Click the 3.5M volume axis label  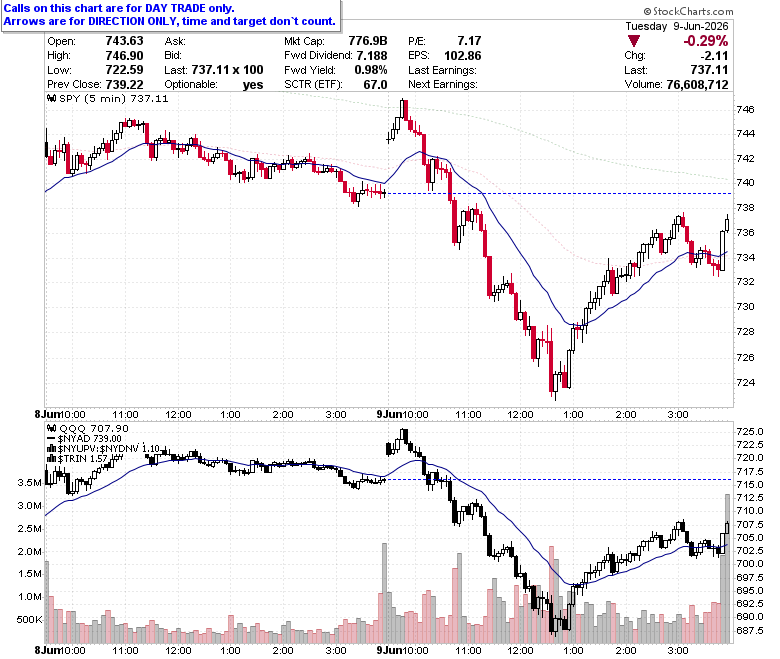click(x=29, y=482)
